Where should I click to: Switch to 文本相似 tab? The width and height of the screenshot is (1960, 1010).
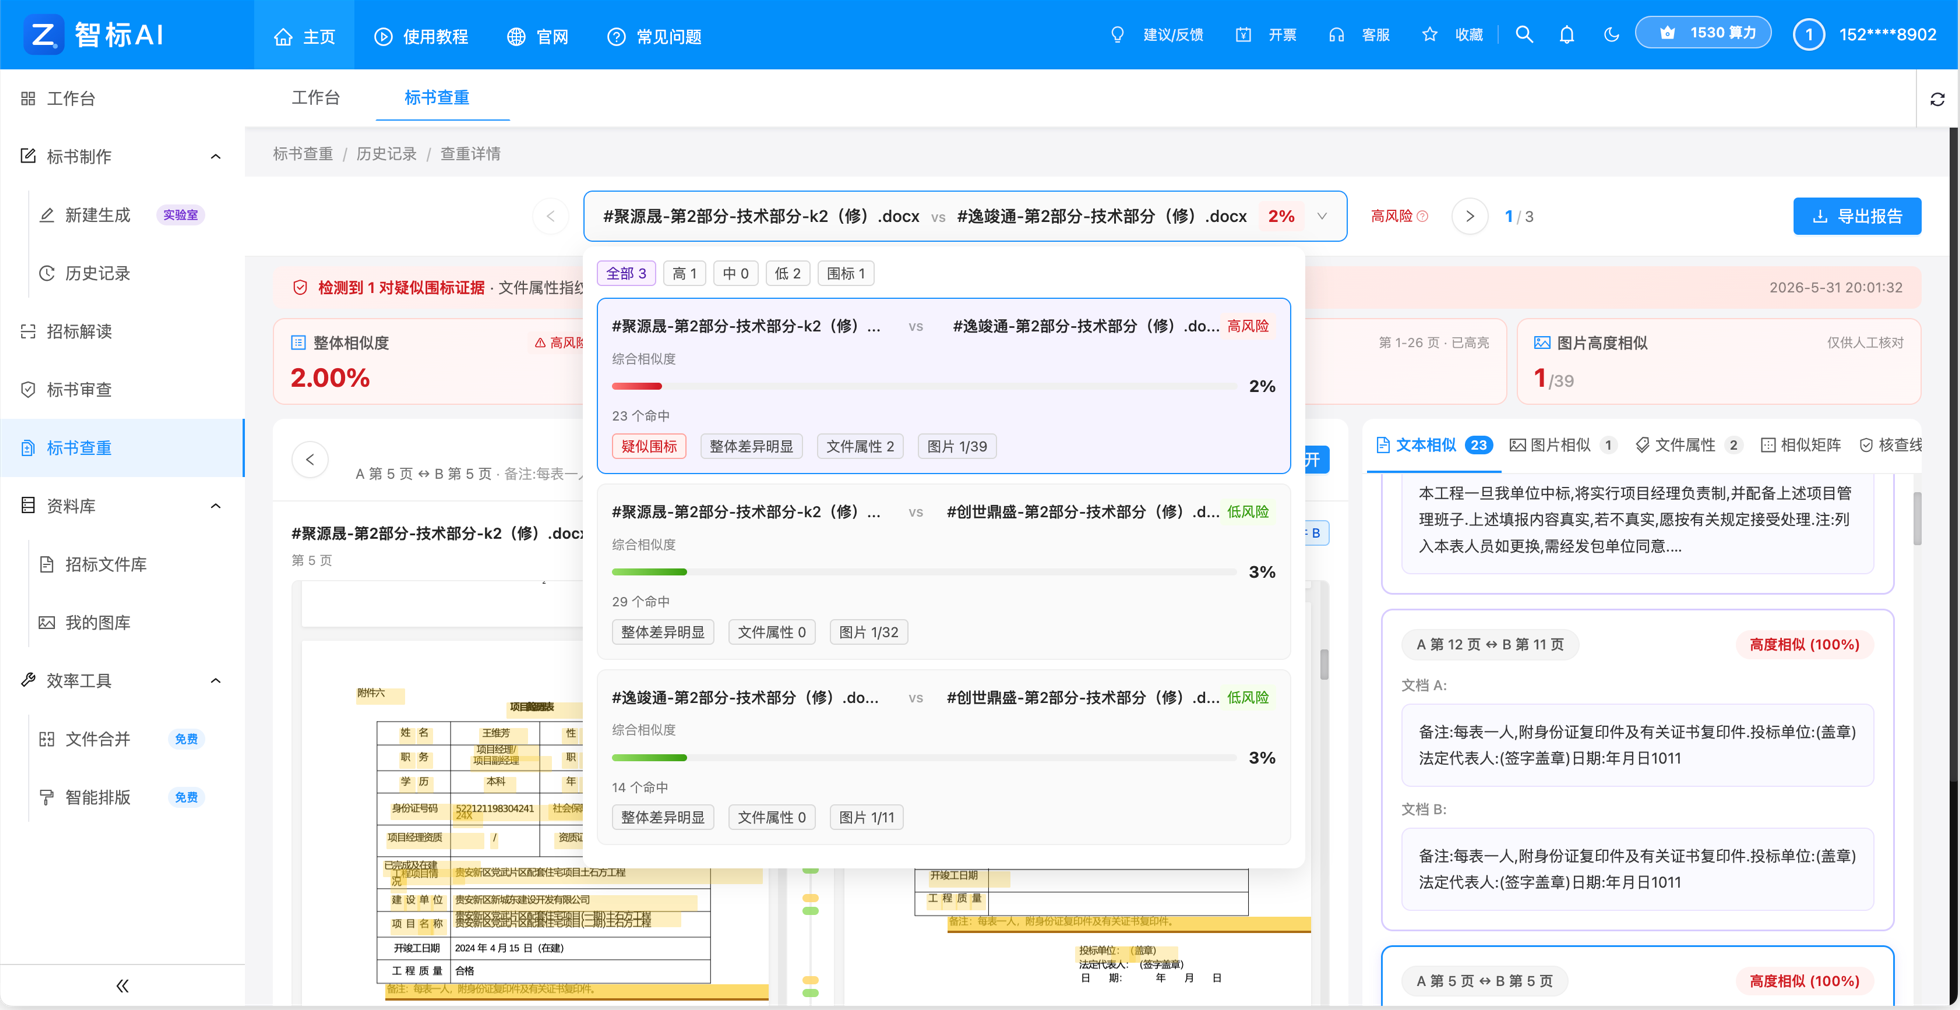click(1434, 445)
